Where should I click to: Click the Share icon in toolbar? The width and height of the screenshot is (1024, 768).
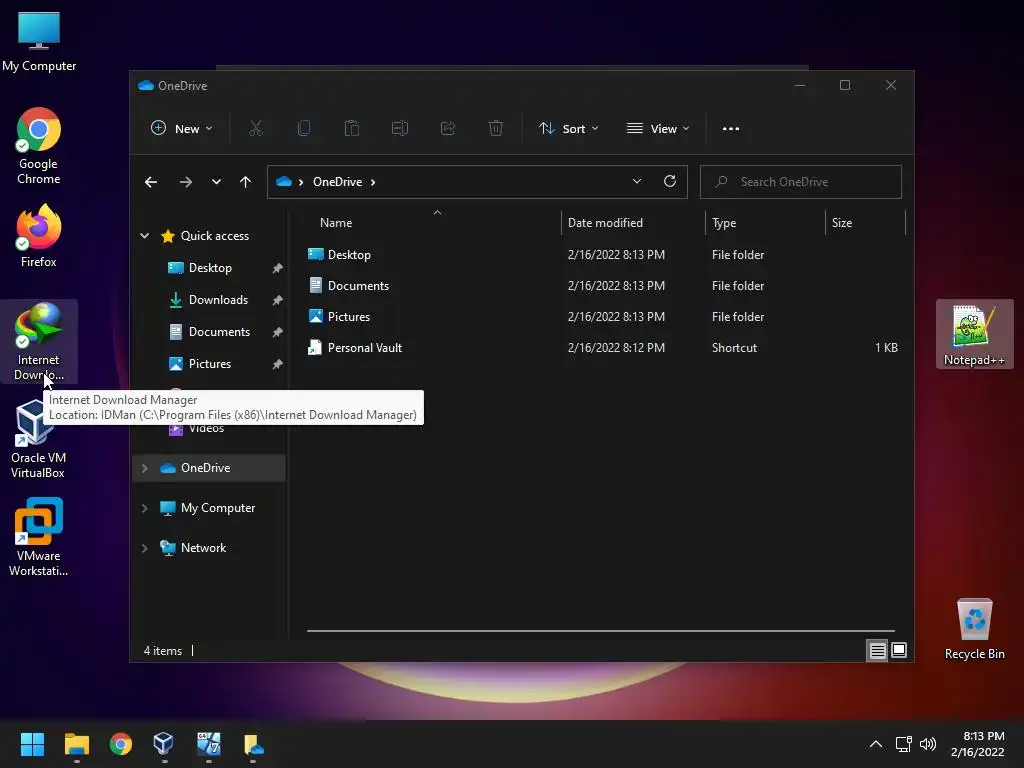tap(448, 129)
